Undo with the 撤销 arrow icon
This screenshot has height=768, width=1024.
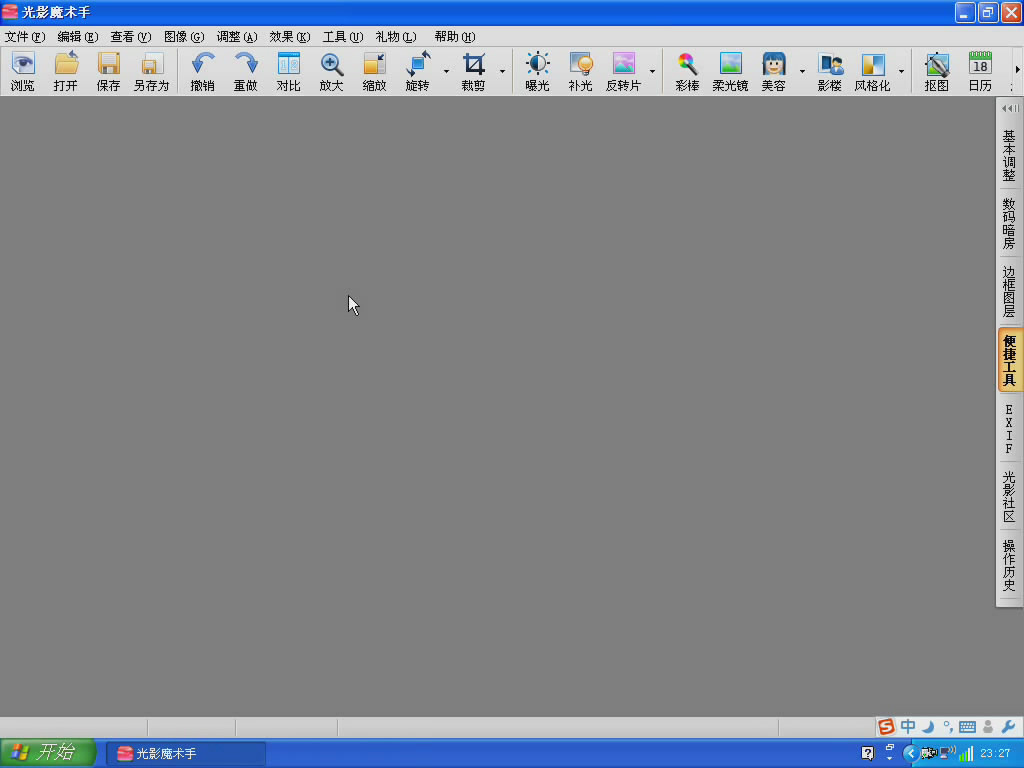202,71
